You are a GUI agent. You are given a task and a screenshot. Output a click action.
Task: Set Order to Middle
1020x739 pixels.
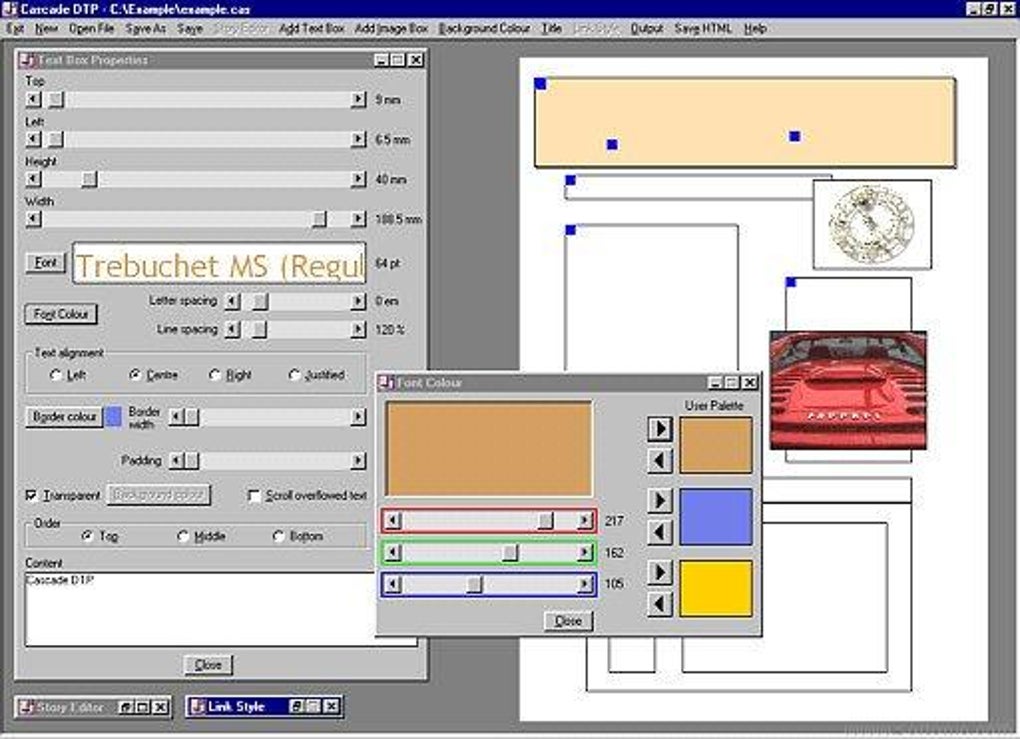click(202, 536)
